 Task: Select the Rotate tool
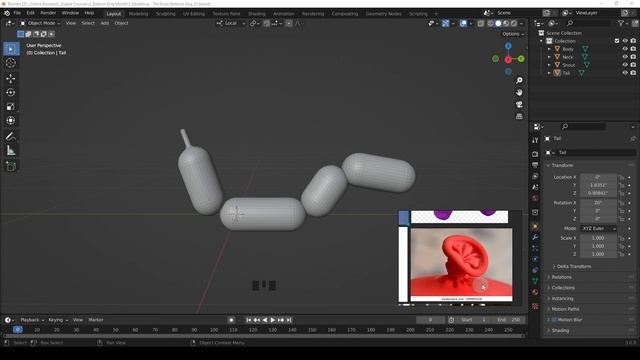coord(11,93)
